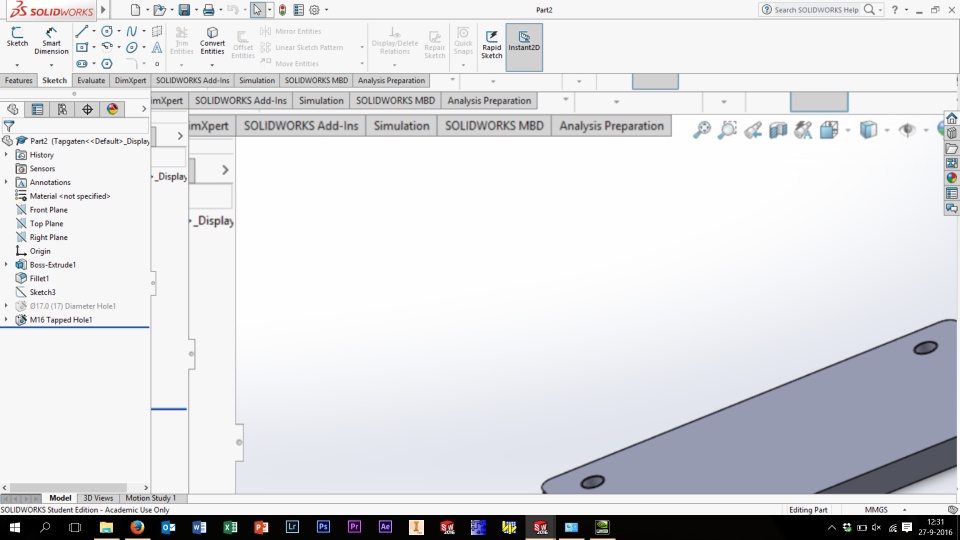Screen dimensions: 960x540
Task: Open Excel from the Windows taskbar
Action: pyautogui.click(x=230, y=527)
